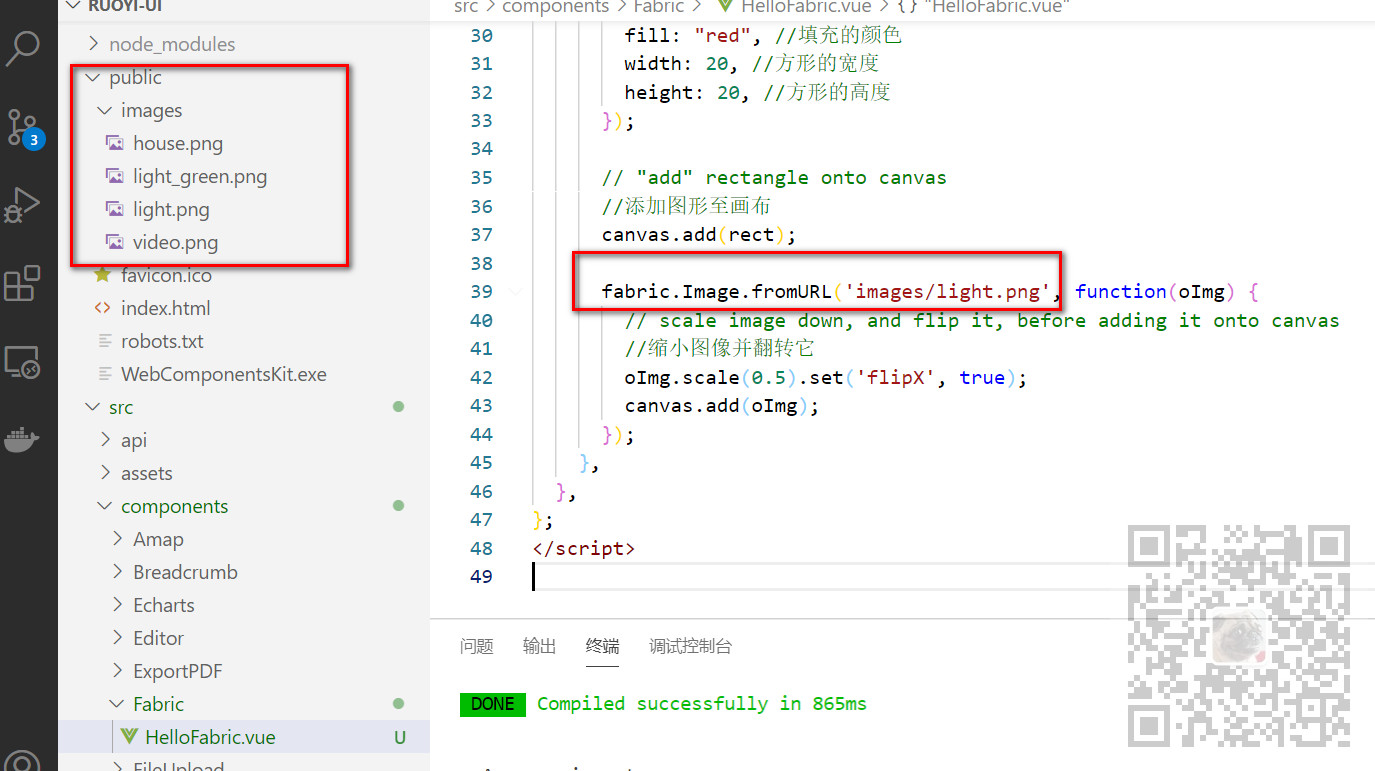Image resolution: width=1375 pixels, height=771 pixels.
Task: Expand the ExportPDF folder
Action: (118, 671)
